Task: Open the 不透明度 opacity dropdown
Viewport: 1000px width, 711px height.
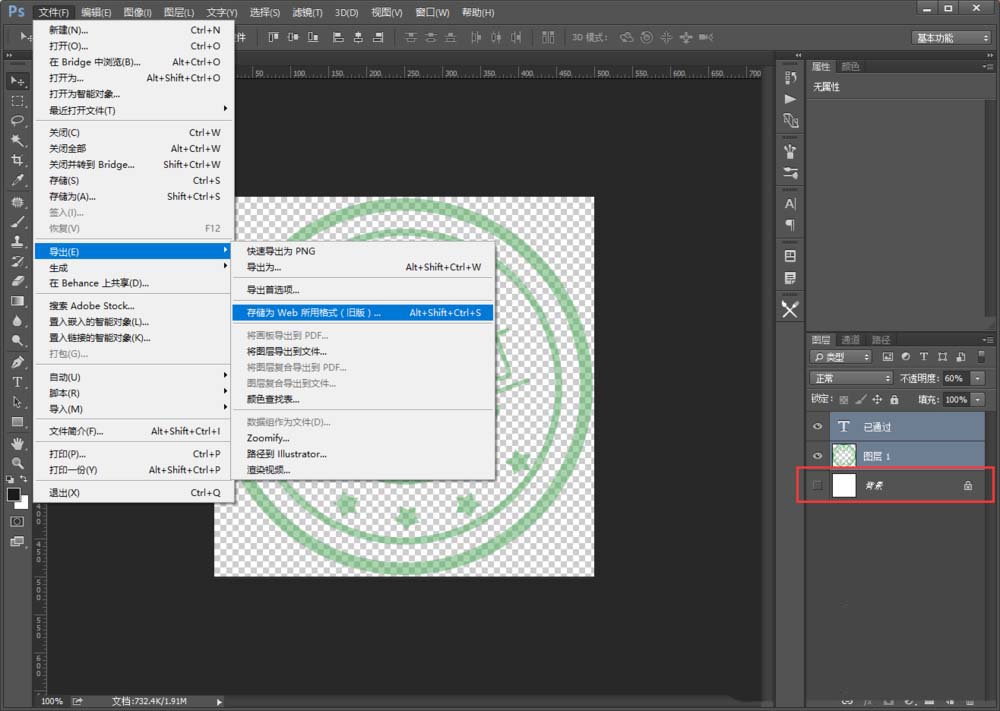Action: tap(977, 378)
